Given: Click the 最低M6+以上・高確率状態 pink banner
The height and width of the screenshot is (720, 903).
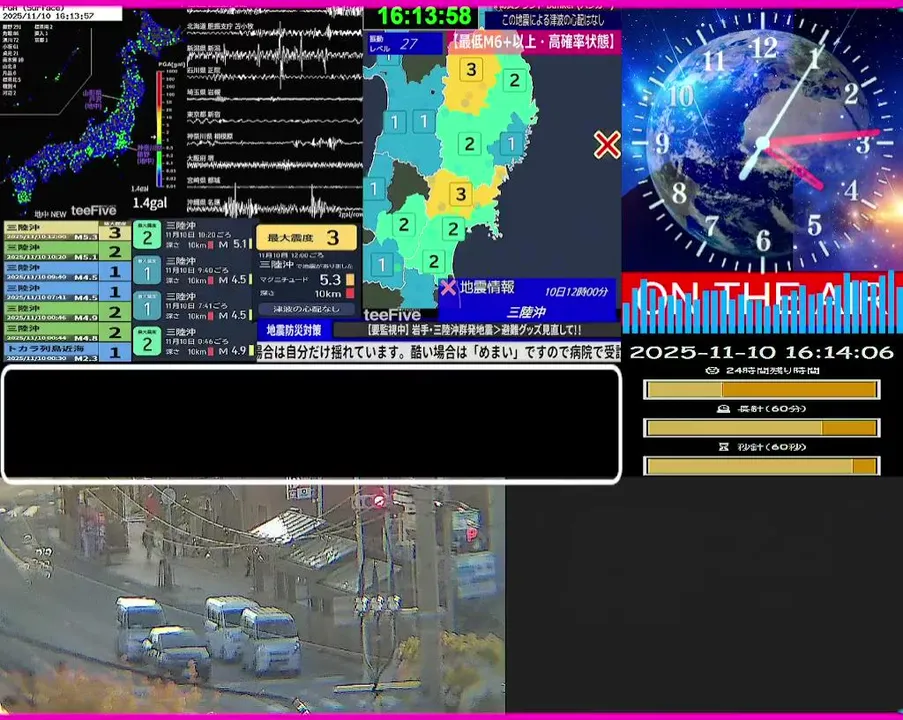Looking at the screenshot, I should (534, 41).
